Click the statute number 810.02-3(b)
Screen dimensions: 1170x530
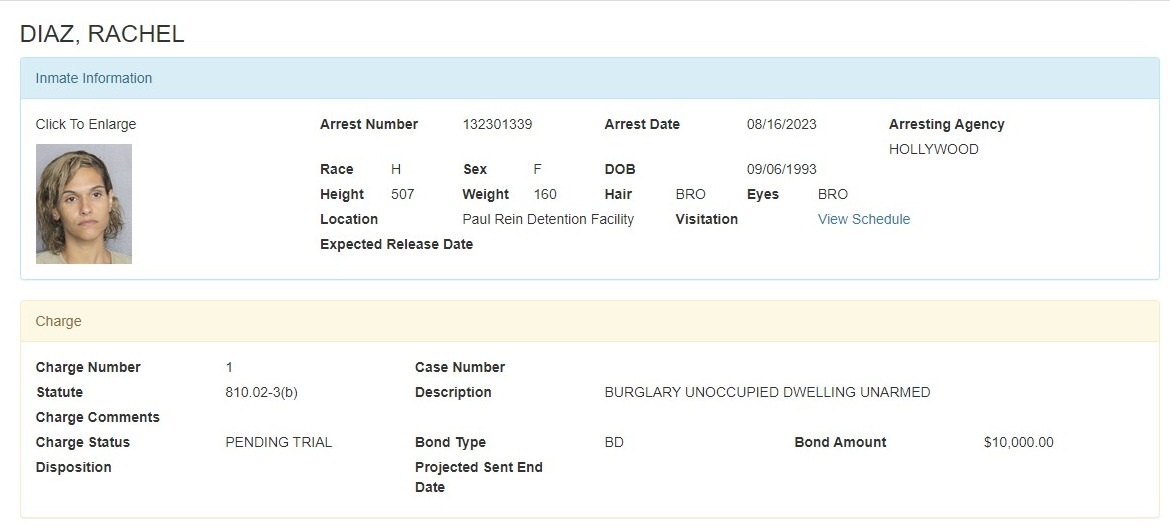point(261,392)
